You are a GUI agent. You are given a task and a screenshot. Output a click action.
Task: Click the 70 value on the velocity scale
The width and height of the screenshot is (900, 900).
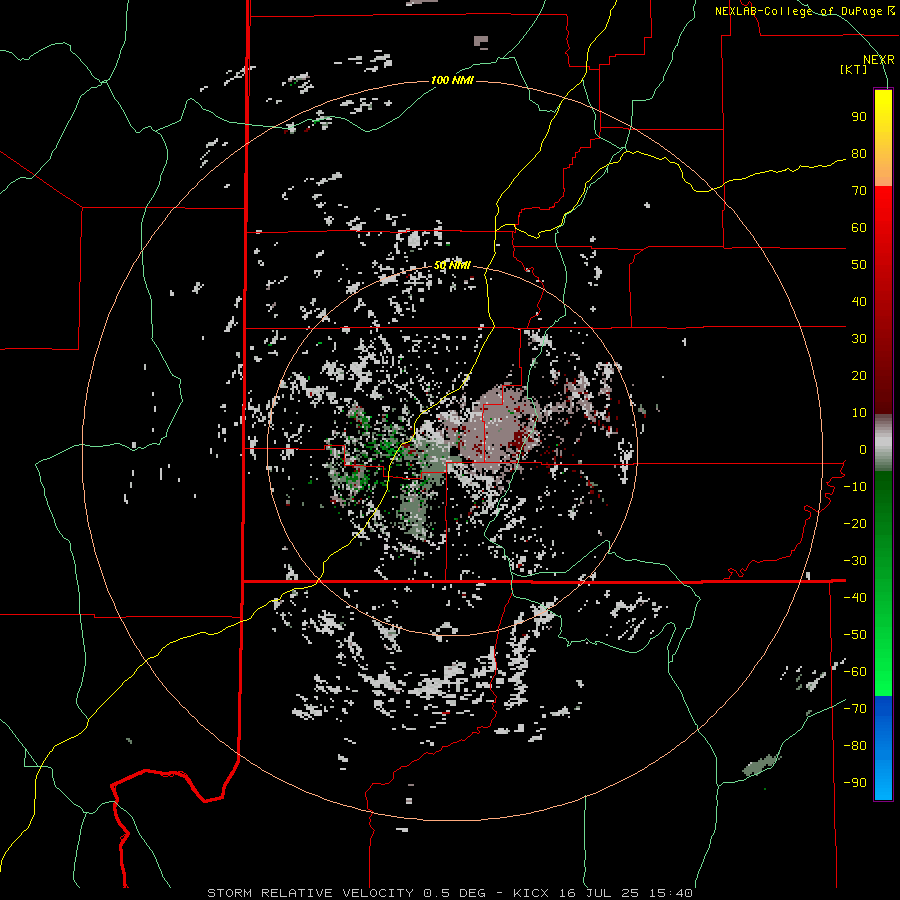point(859,191)
